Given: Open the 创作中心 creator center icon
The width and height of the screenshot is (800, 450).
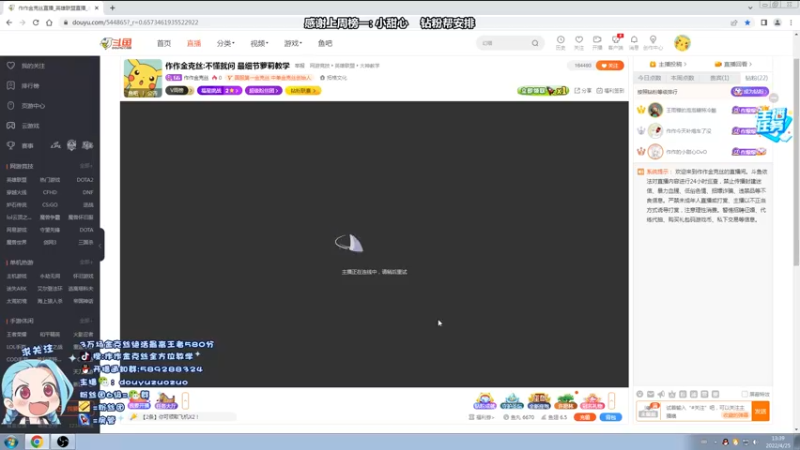Looking at the screenshot, I should point(653,43).
